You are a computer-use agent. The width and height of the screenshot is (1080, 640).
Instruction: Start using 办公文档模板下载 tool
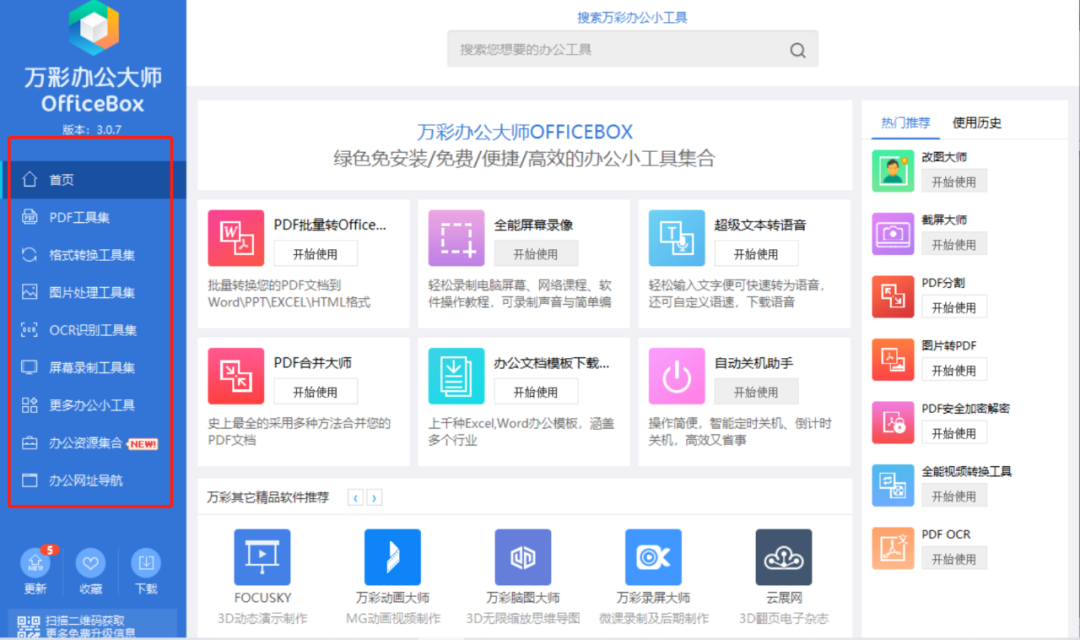click(x=536, y=392)
